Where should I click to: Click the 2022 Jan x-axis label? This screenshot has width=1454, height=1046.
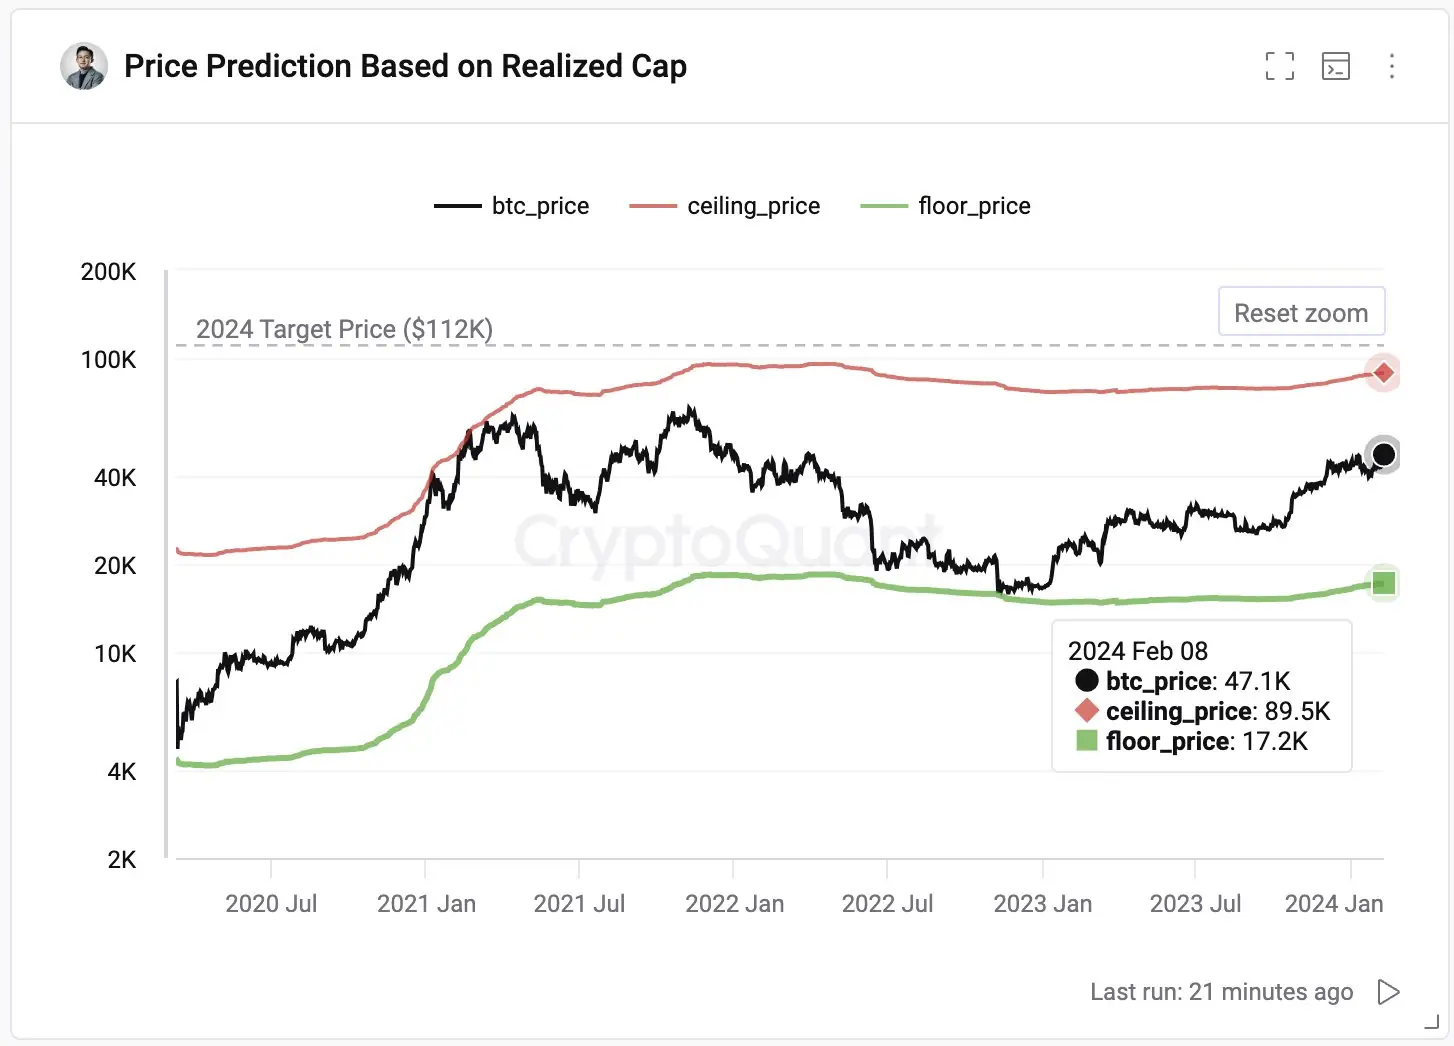(734, 903)
